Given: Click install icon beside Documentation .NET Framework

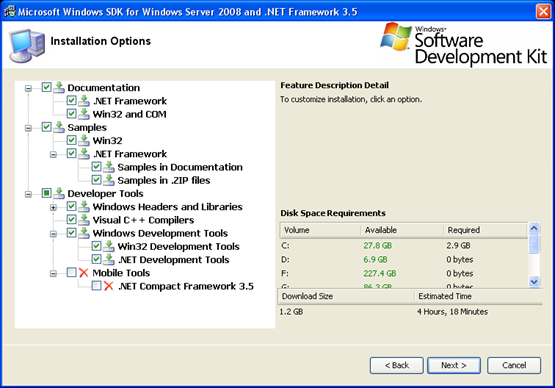Looking at the screenshot, I should (84, 101).
